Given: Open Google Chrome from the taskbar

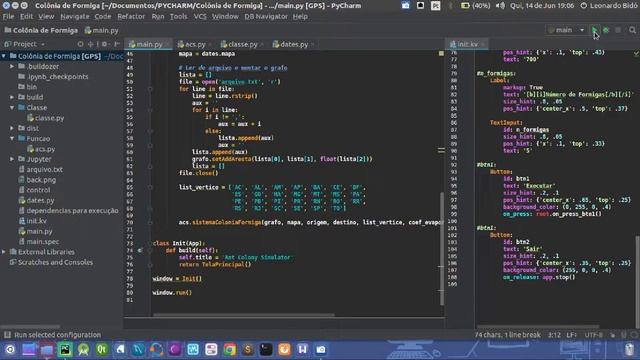Looking at the screenshot, I should click(229, 349).
